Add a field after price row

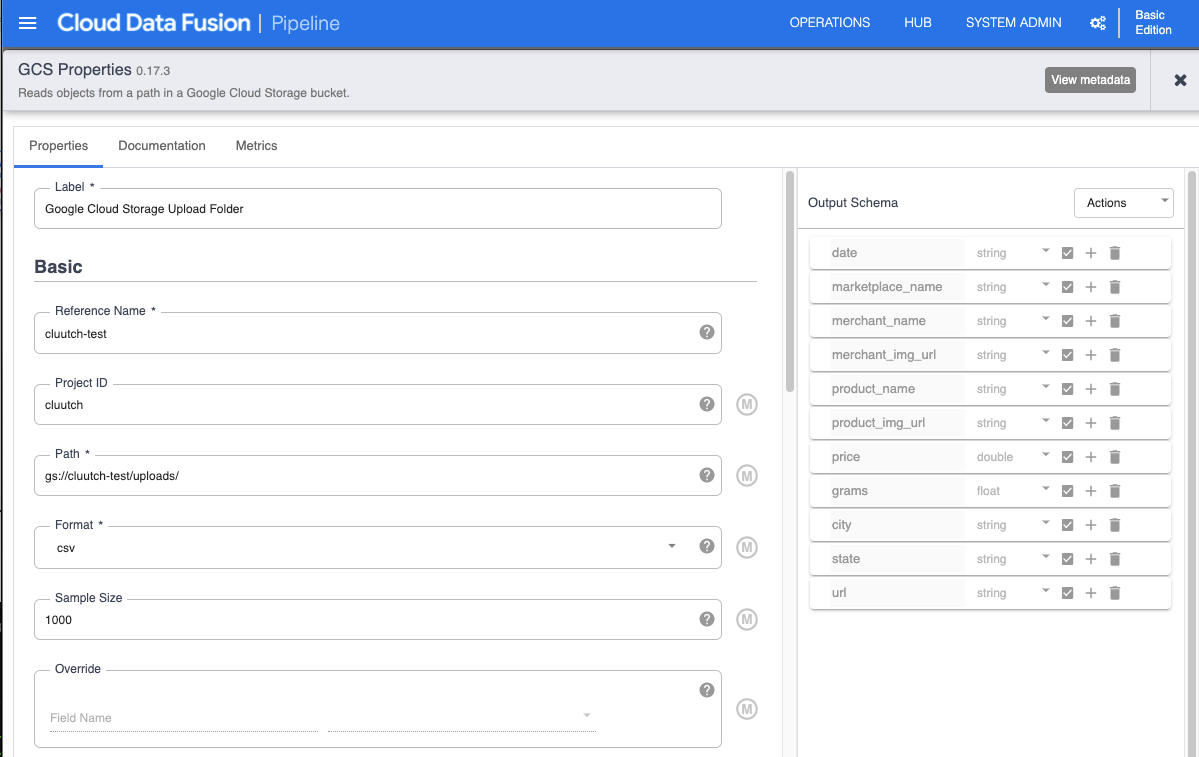coord(1090,457)
